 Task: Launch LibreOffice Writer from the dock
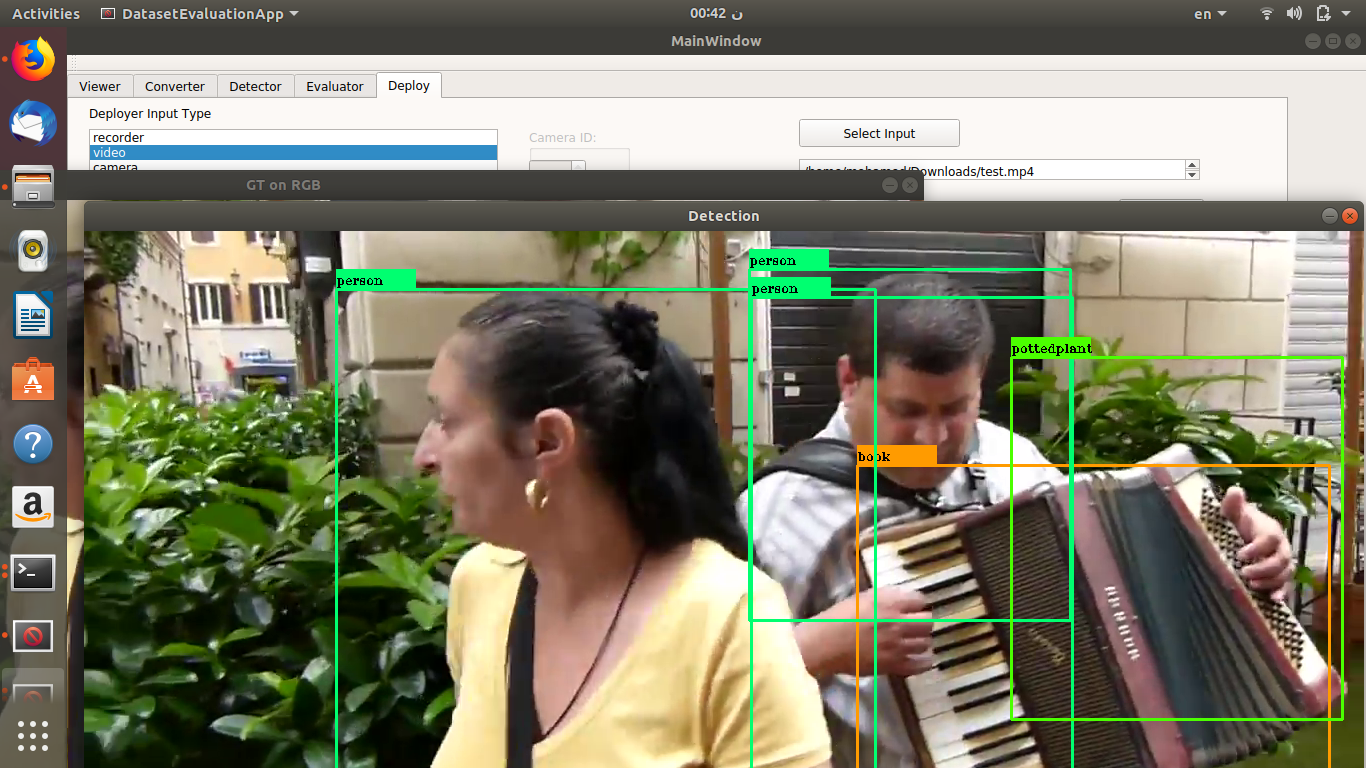pos(33,316)
